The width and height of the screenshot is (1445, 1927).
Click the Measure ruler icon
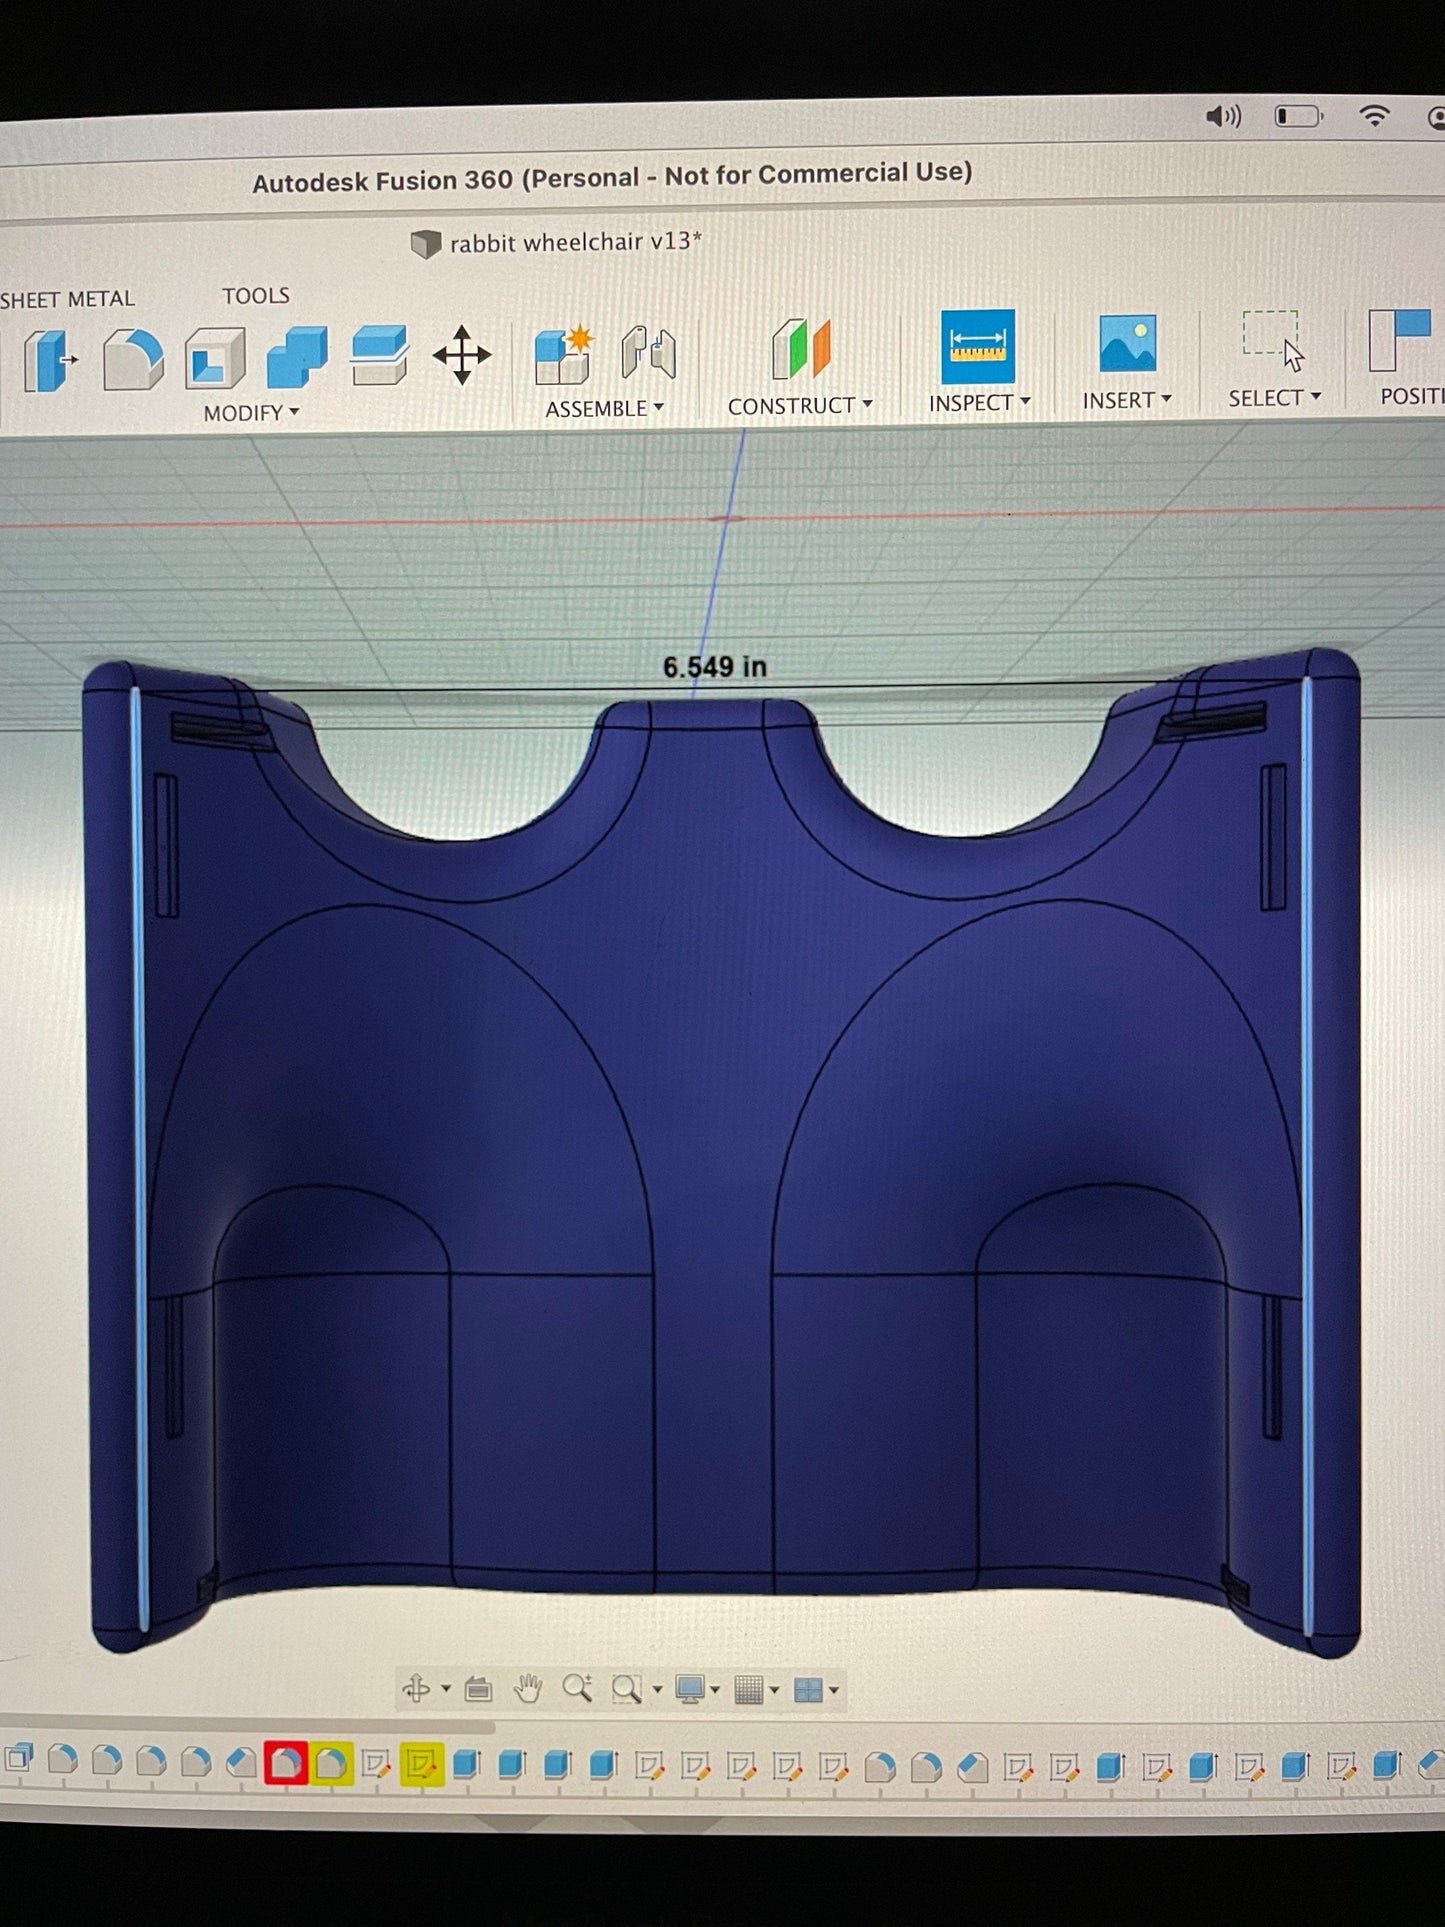(x=977, y=346)
